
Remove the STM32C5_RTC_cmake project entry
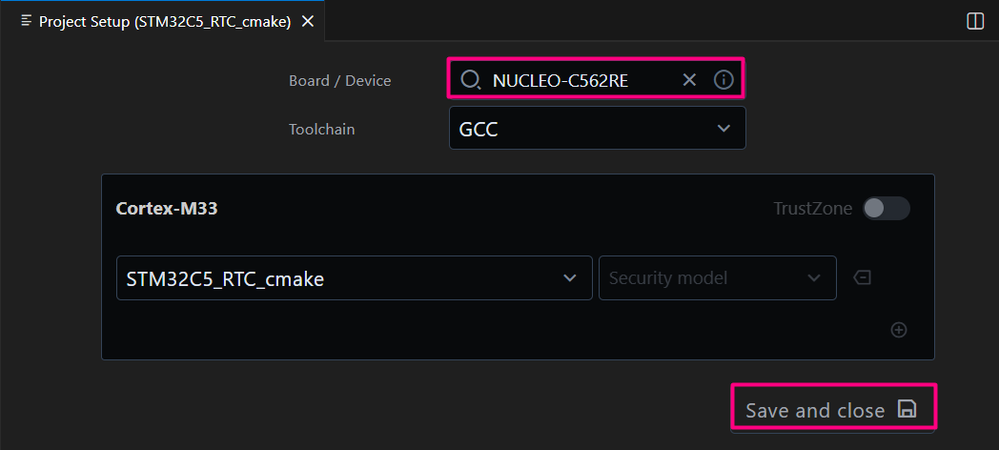[x=862, y=278]
